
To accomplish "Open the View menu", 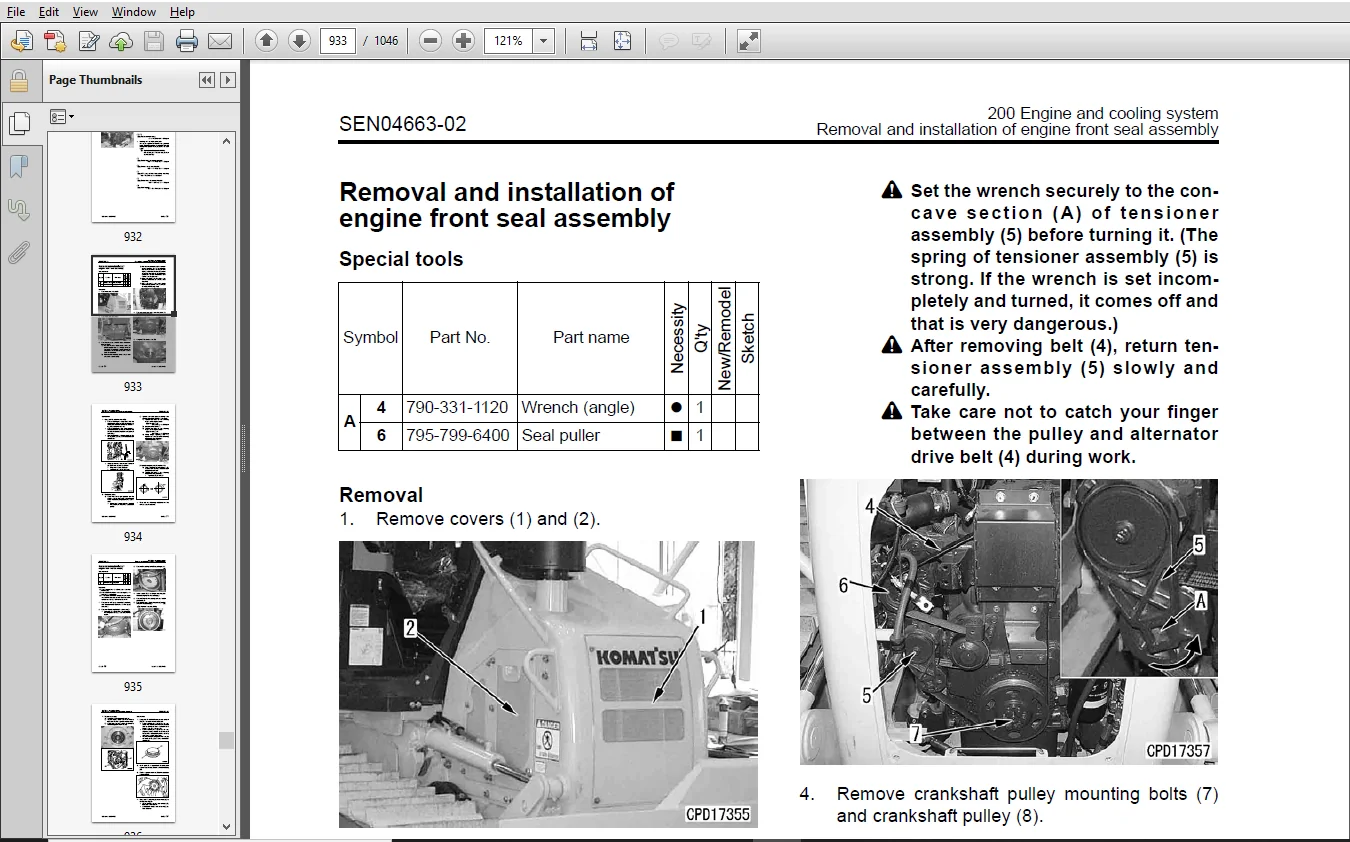I will pyautogui.click(x=85, y=12).
